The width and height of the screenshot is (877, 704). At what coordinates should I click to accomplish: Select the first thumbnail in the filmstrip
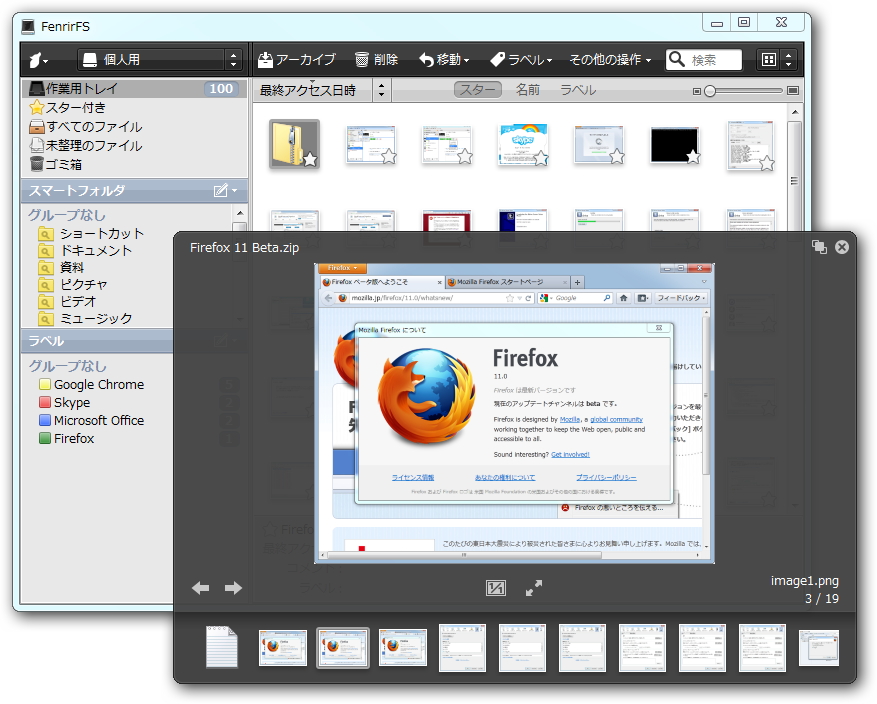click(222, 647)
